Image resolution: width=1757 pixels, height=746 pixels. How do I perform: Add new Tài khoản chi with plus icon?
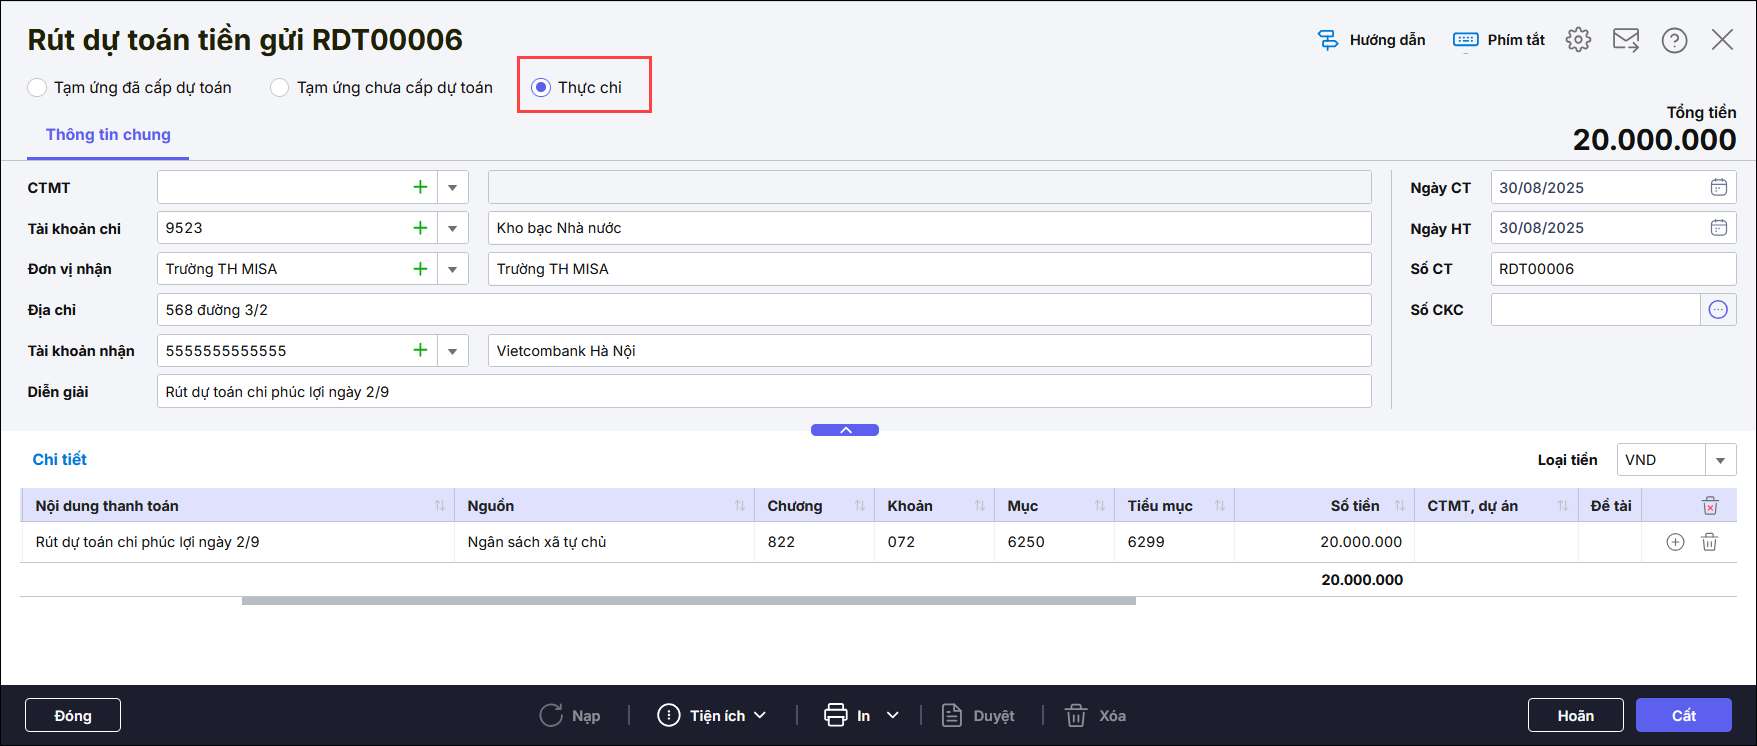click(420, 228)
